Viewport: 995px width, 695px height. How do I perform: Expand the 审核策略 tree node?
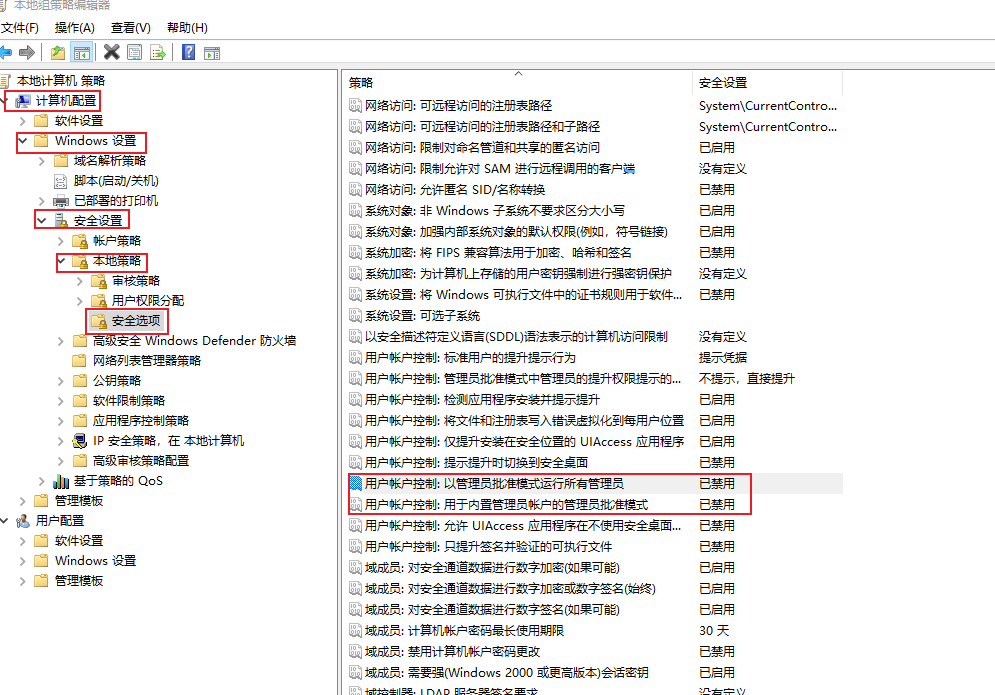click(80, 281)
